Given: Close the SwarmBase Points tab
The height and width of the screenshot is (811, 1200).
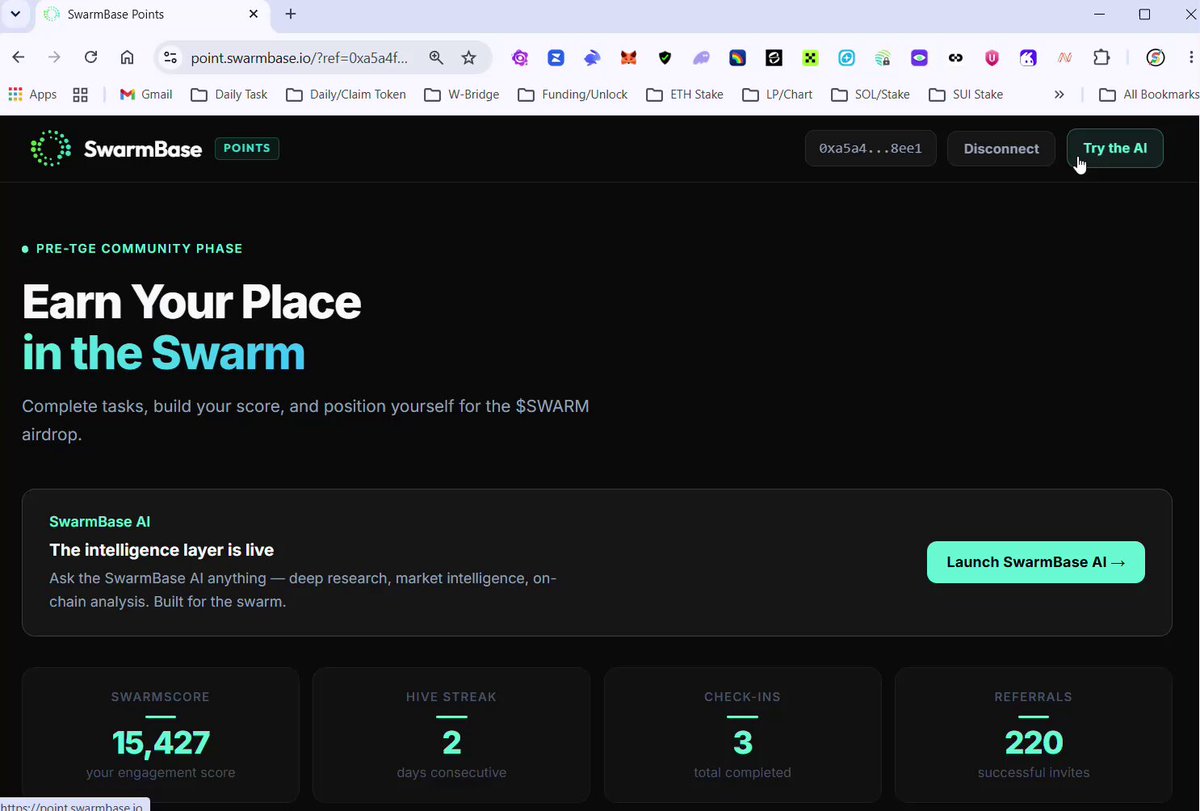Looking at the screenshot, I should [x=254, y=15].
